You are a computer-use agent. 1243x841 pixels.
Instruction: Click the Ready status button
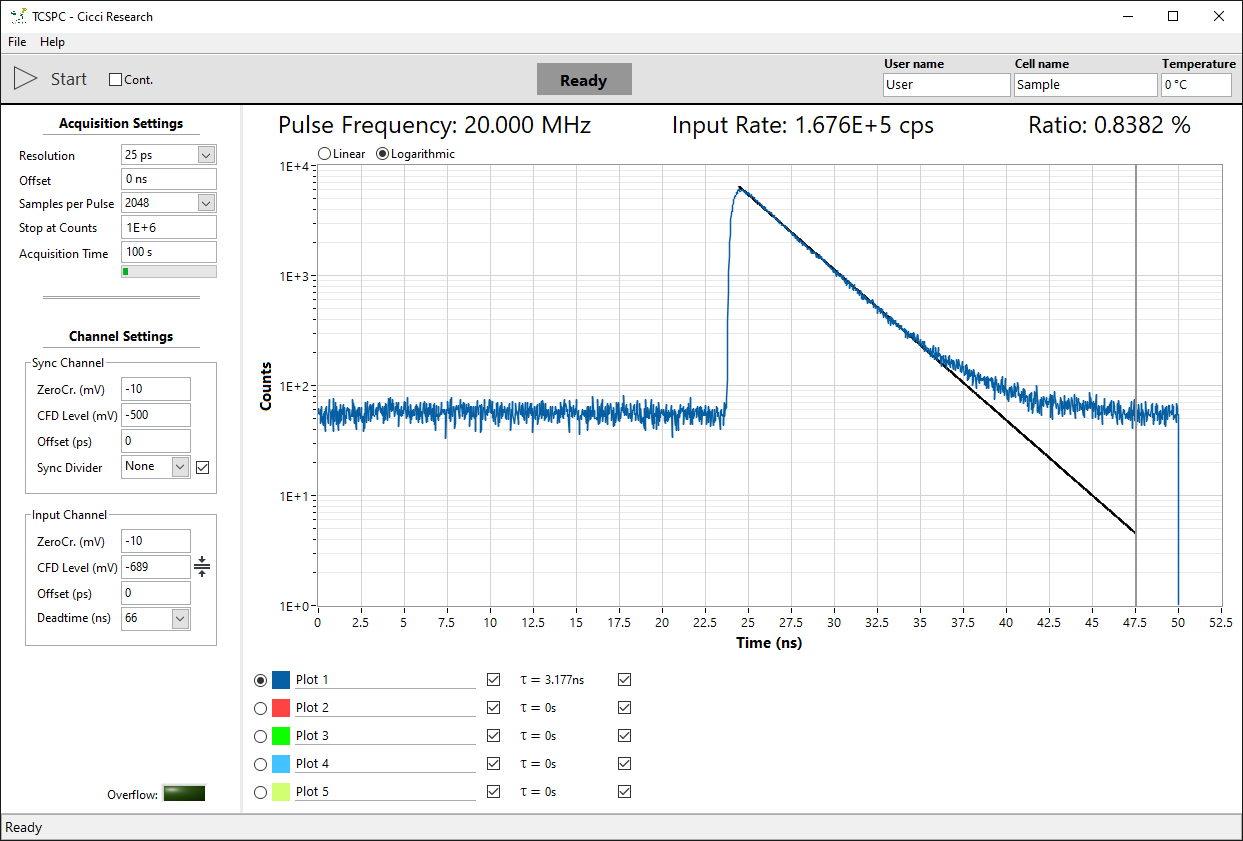click(x=584, y=80)
